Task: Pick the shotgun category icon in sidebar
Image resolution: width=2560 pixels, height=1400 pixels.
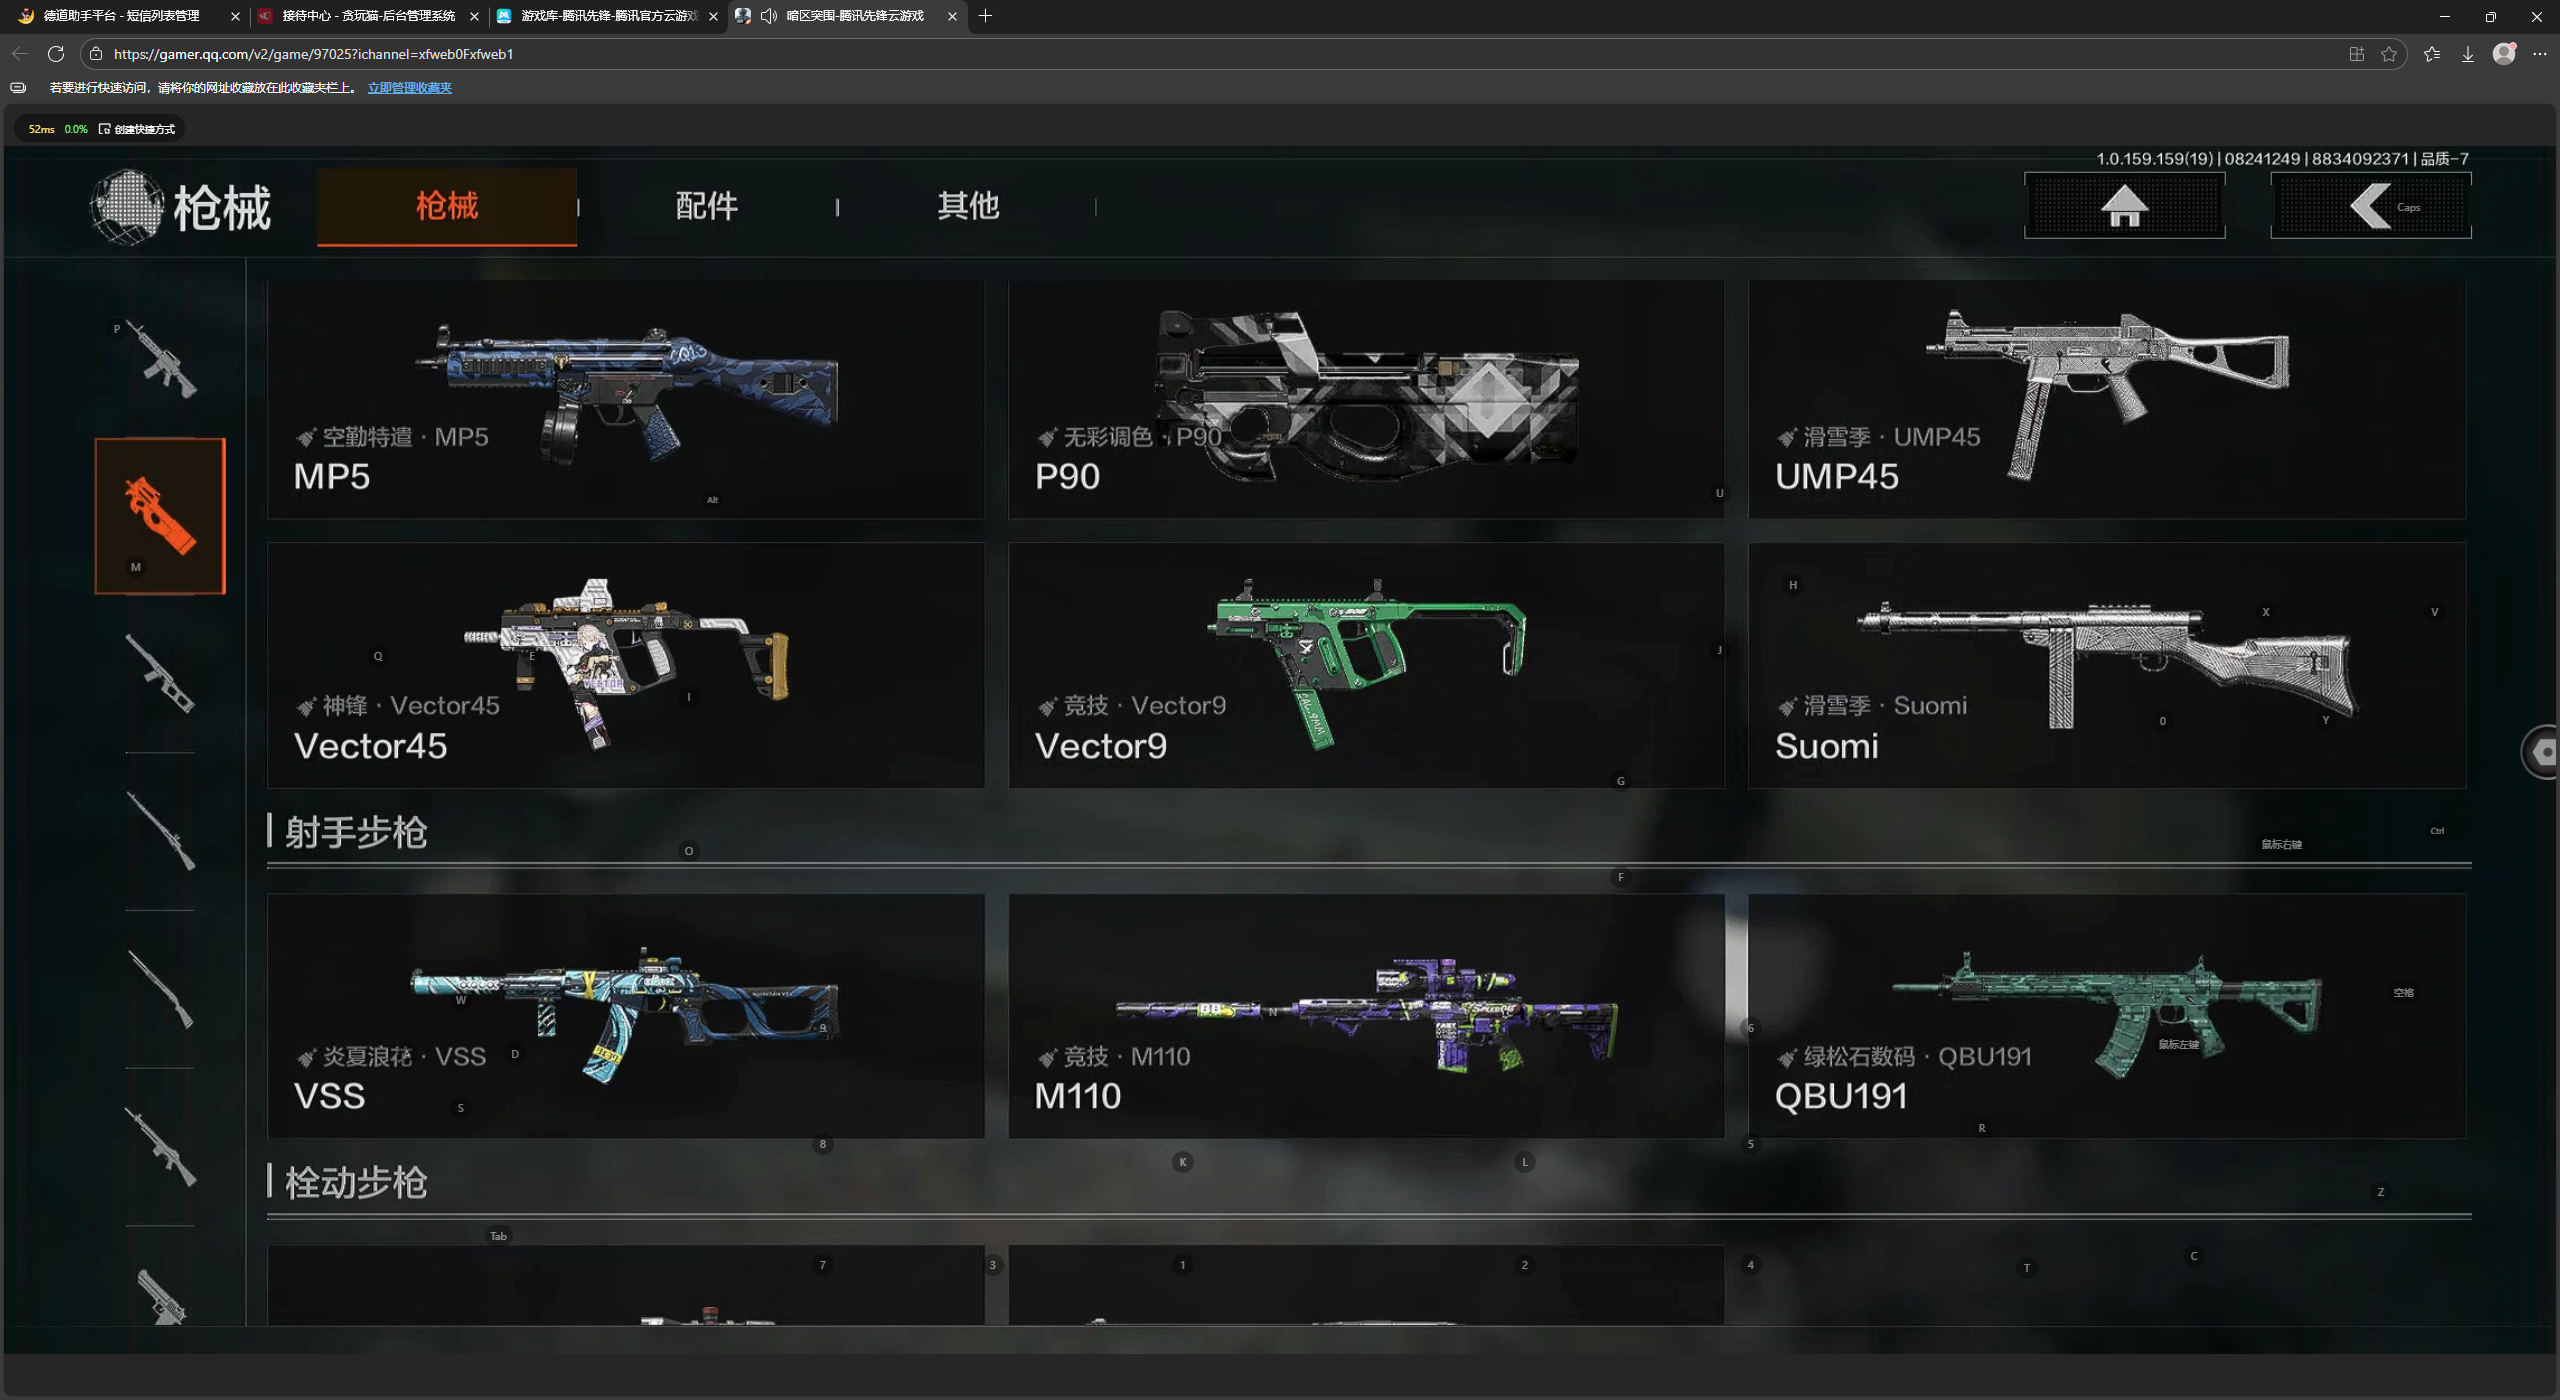Action: pos(160,989)
